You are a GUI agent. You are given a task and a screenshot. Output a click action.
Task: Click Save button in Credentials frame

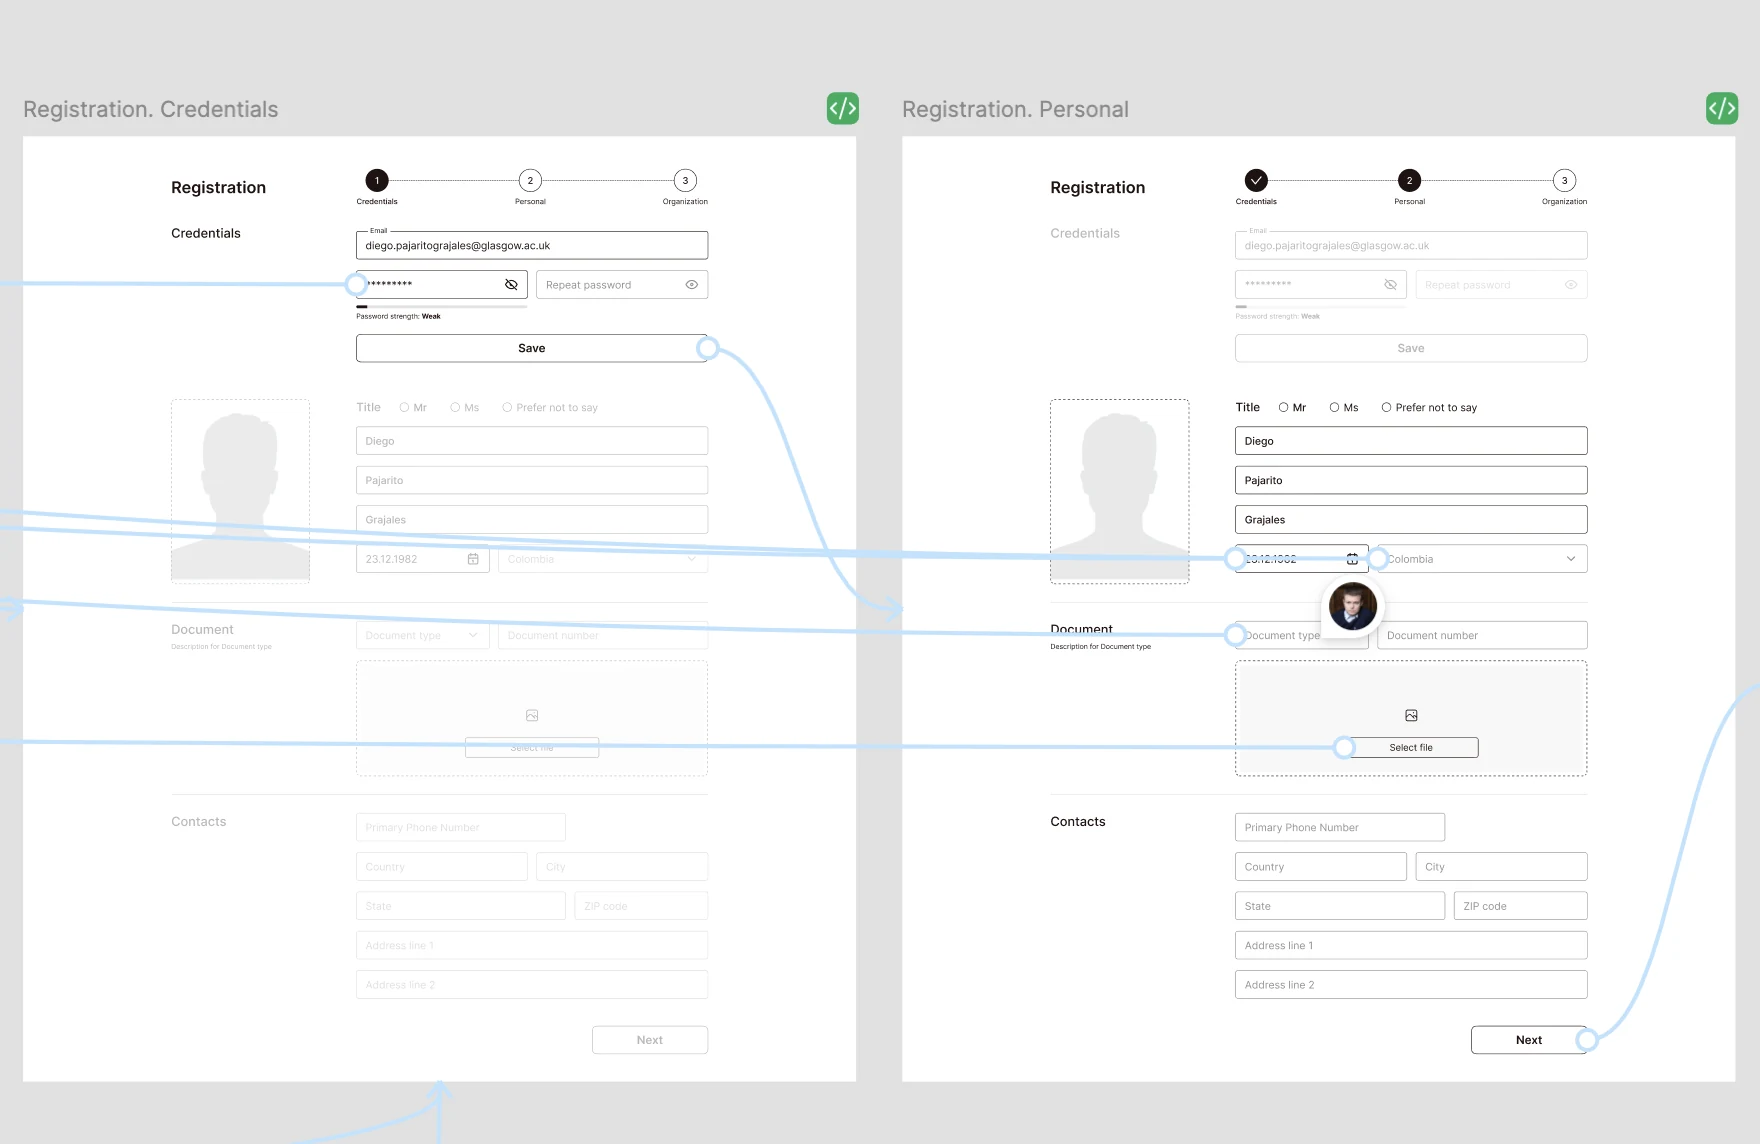[532, 348]
